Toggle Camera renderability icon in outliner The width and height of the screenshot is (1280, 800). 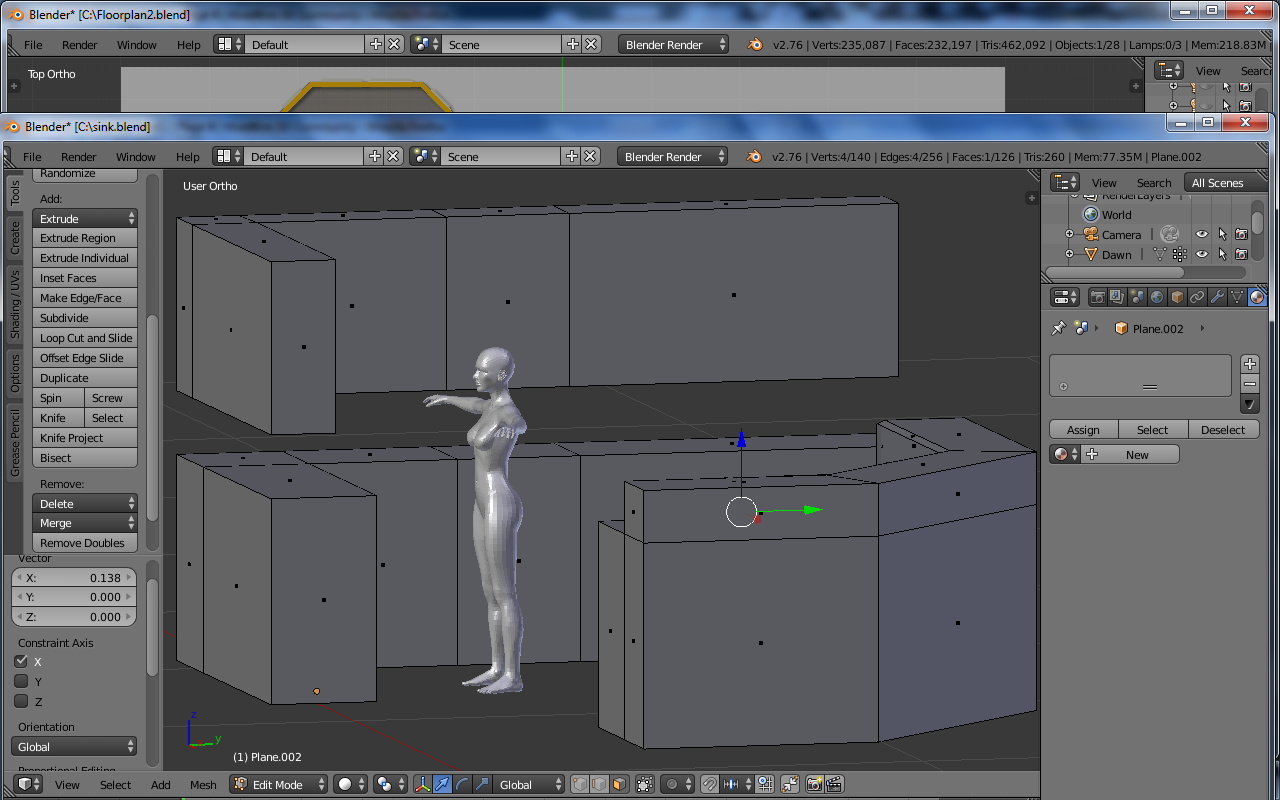(1242, 235)
